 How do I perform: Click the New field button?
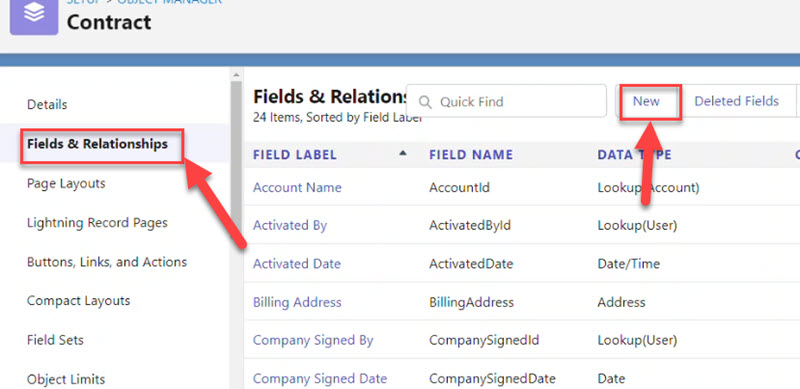tap(647, 101)
